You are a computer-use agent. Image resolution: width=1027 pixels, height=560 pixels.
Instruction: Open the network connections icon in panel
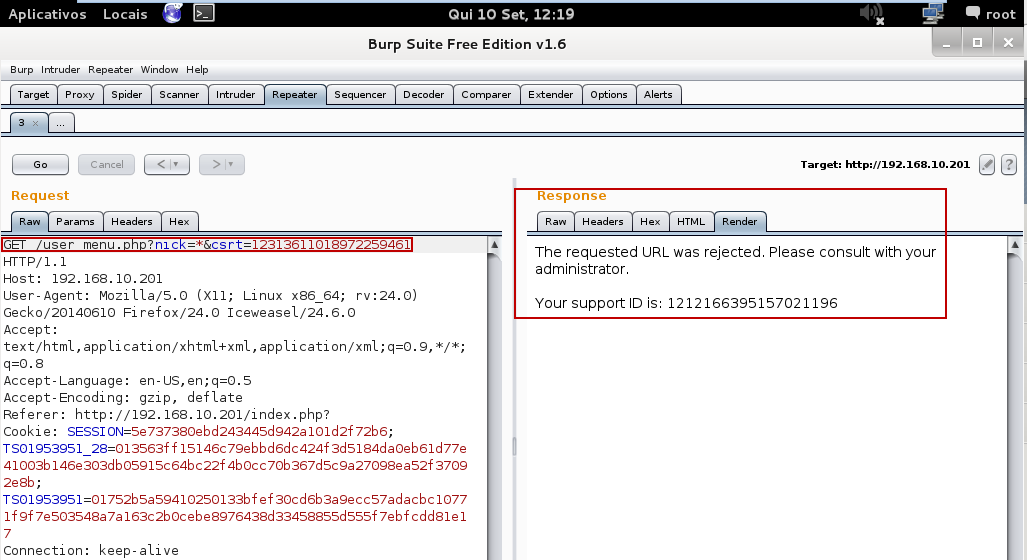pyautogui.click(x=933, y=13)
